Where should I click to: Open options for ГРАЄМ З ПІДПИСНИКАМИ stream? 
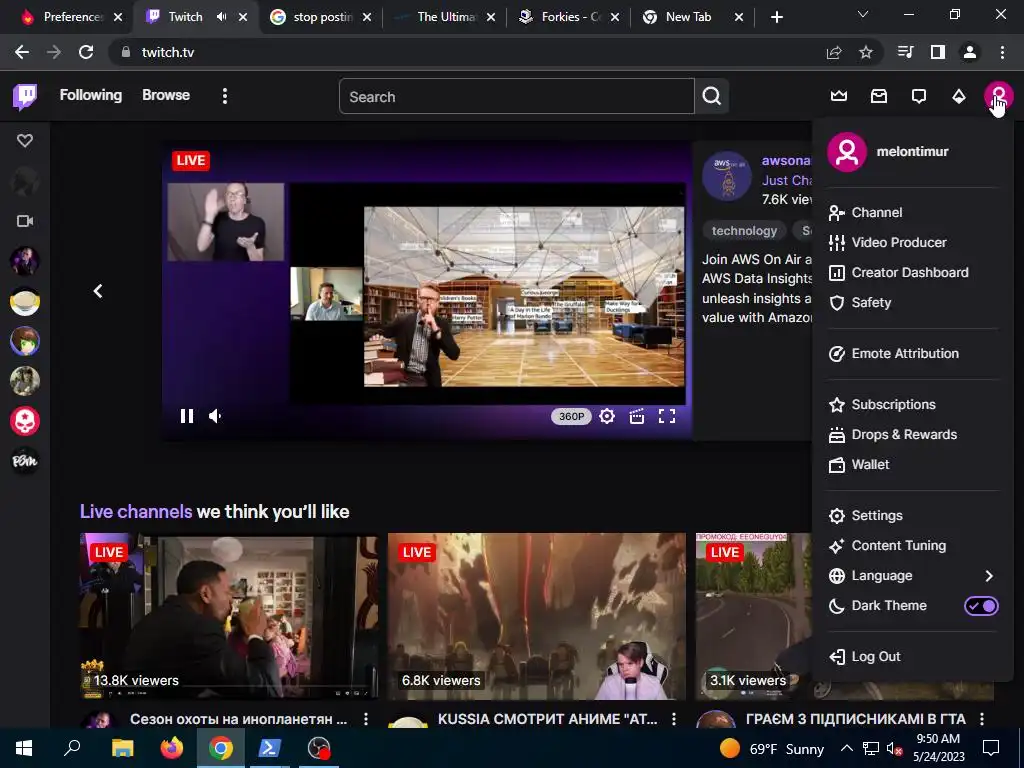point(982,719)
